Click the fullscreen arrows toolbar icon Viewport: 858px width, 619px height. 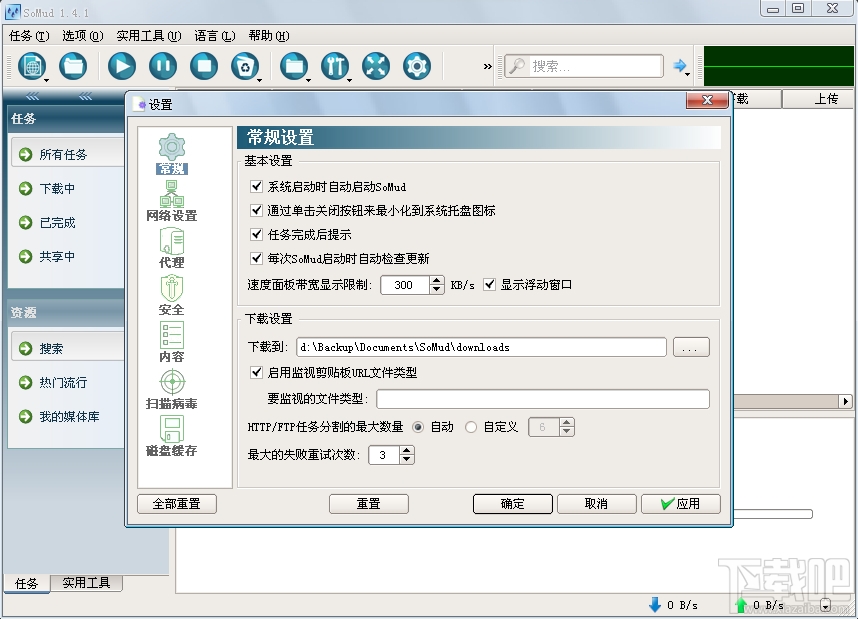click(376, 66)
